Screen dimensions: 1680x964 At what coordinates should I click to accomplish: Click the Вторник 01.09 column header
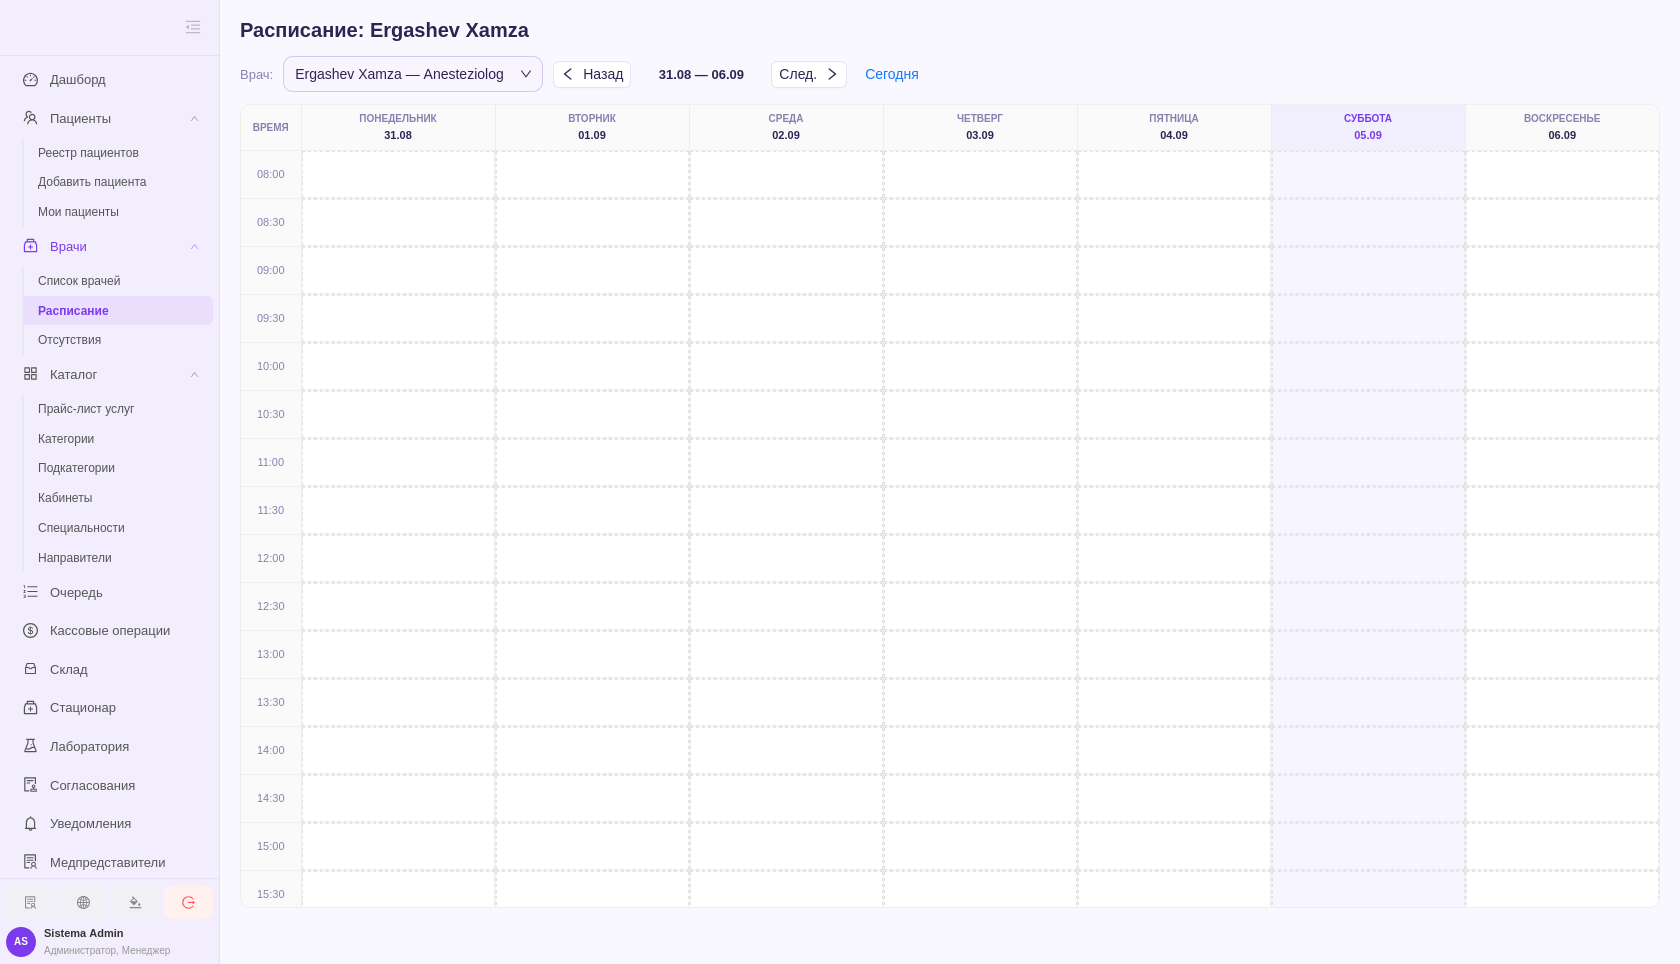(592, 127)
